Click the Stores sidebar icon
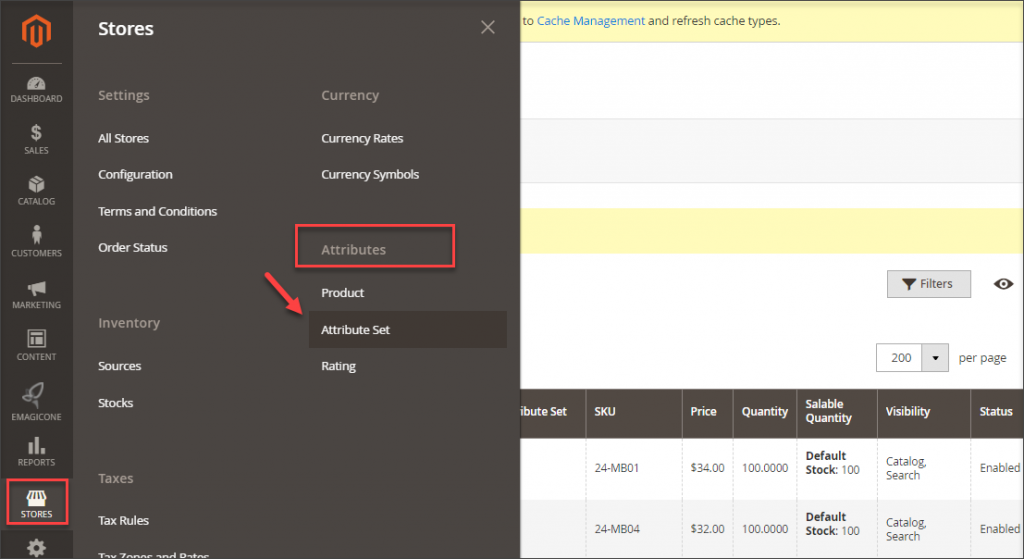This screenshot has height=559, width=1024. click(36, 502)
